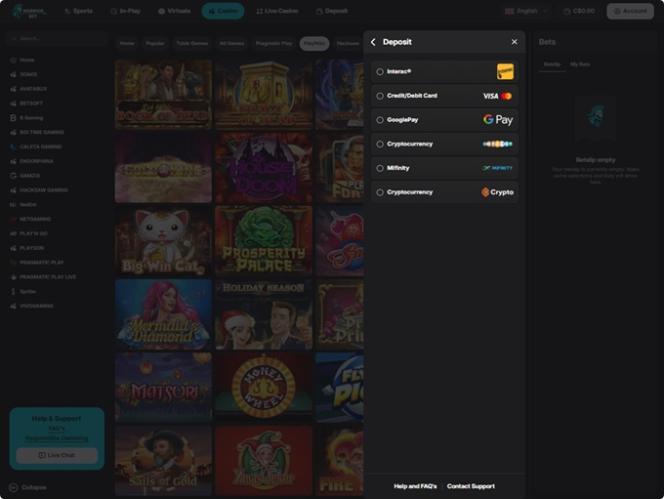Click Home icon in left sidebar

tap(13, 60)
